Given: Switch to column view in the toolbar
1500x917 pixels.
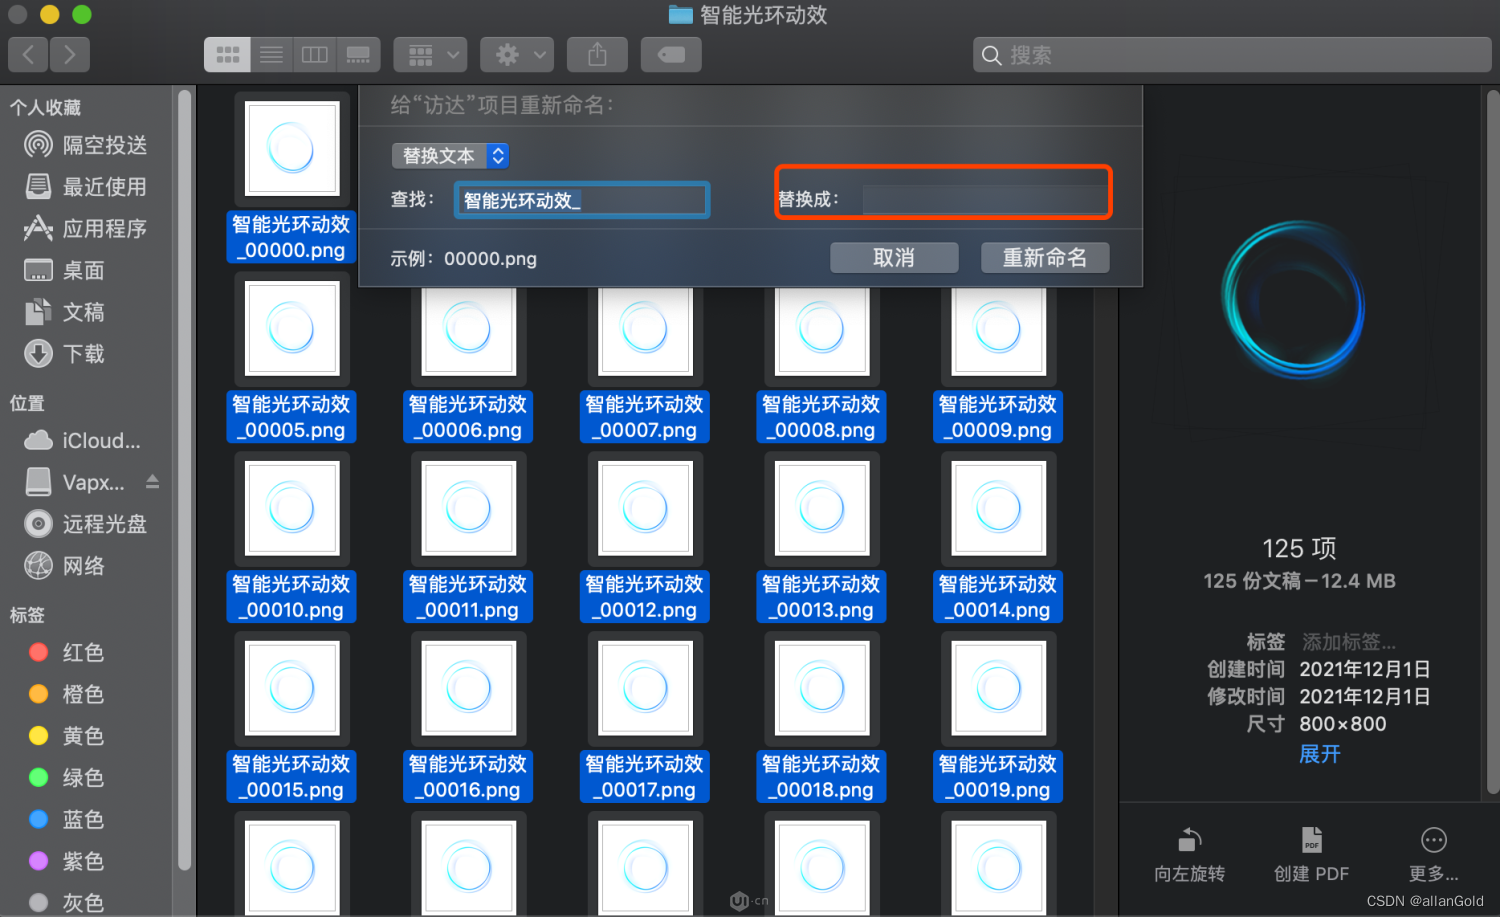Looking at the screenshot, I should pos(314,55).
